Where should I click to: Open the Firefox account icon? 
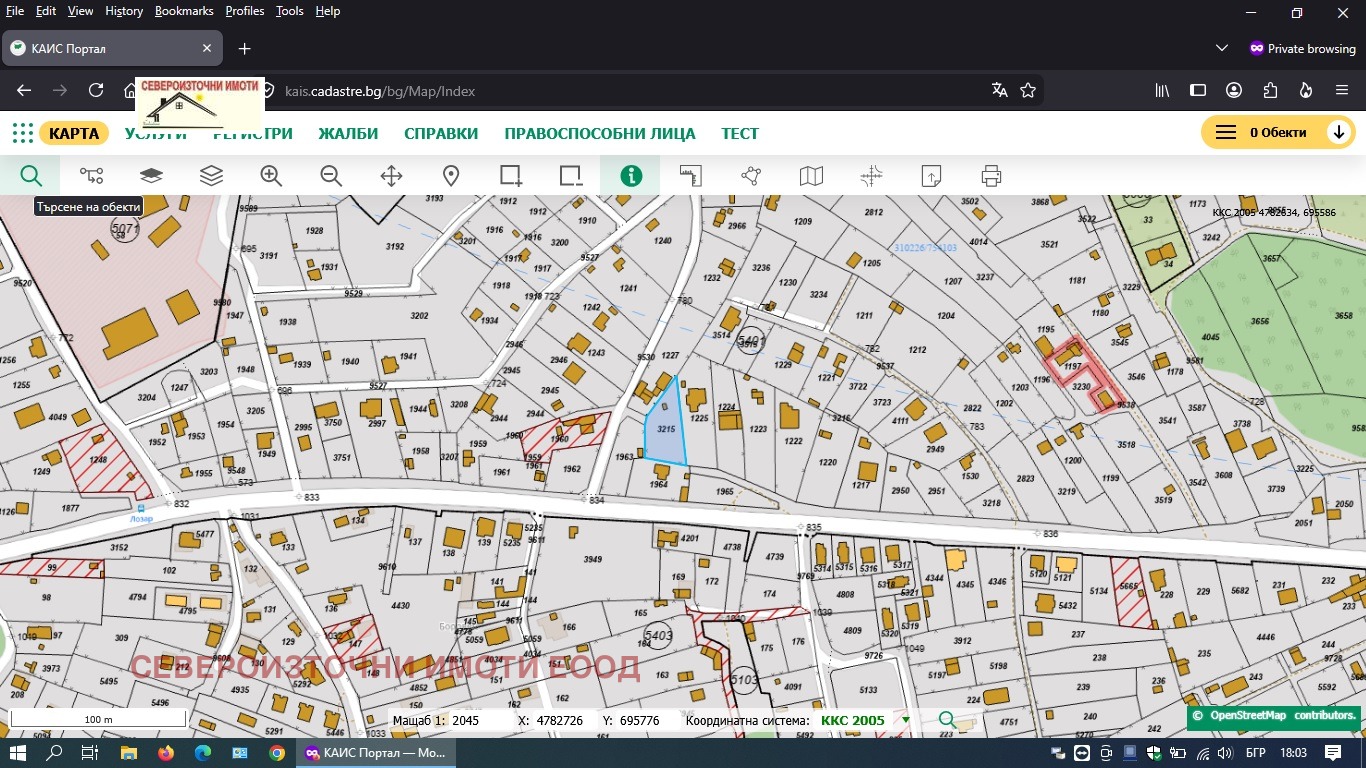[x=1234, y=90]
